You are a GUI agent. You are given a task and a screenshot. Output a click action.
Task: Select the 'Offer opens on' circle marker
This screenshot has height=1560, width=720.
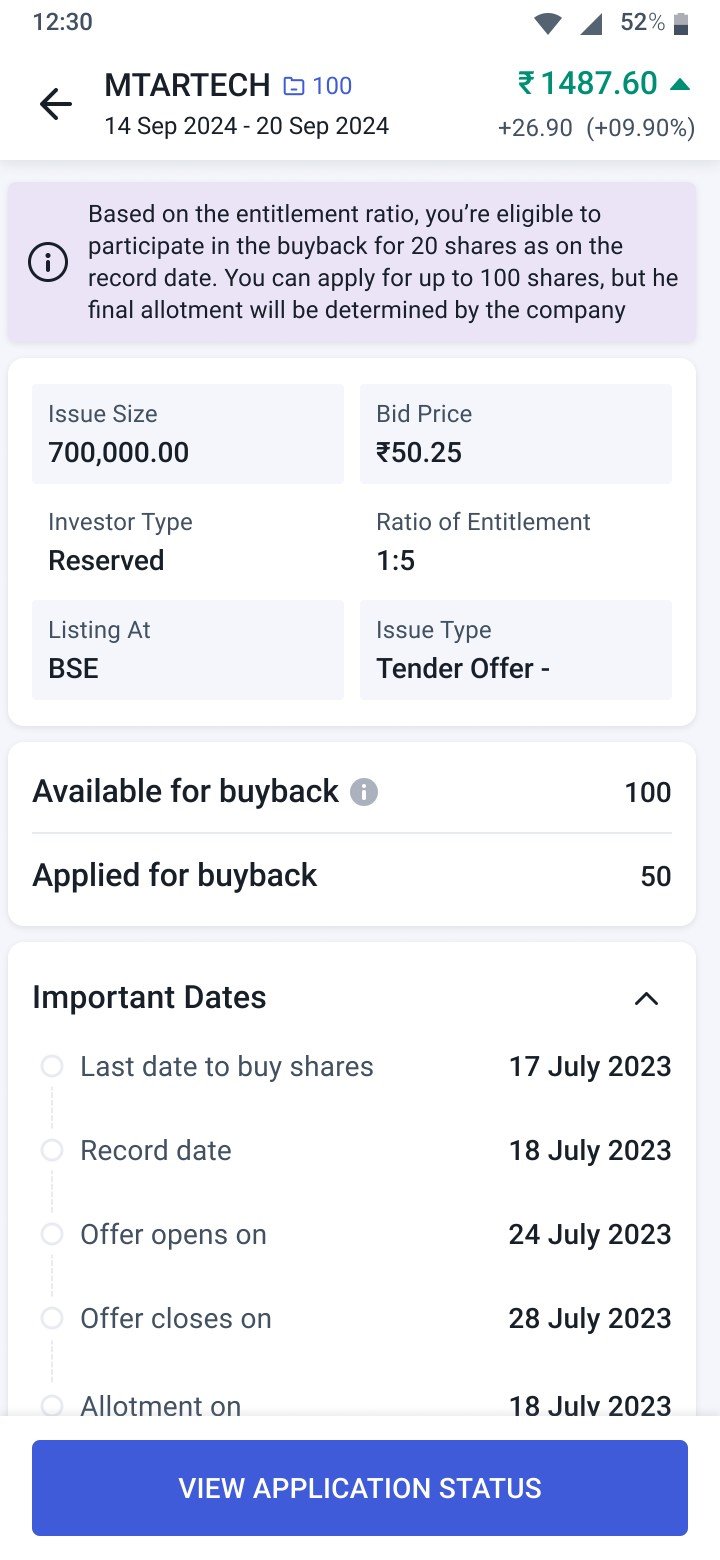click(52, 1234)
